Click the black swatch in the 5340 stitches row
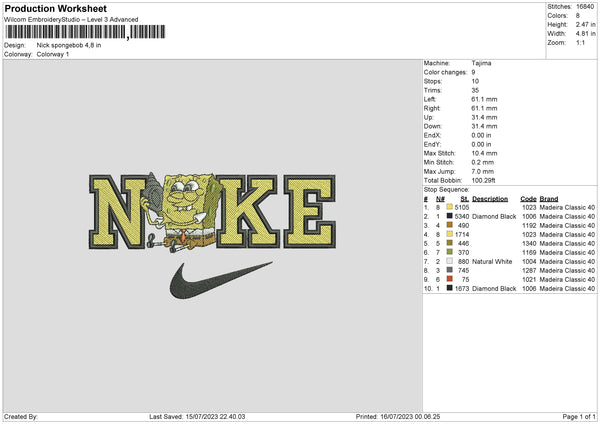 (449, 216)
